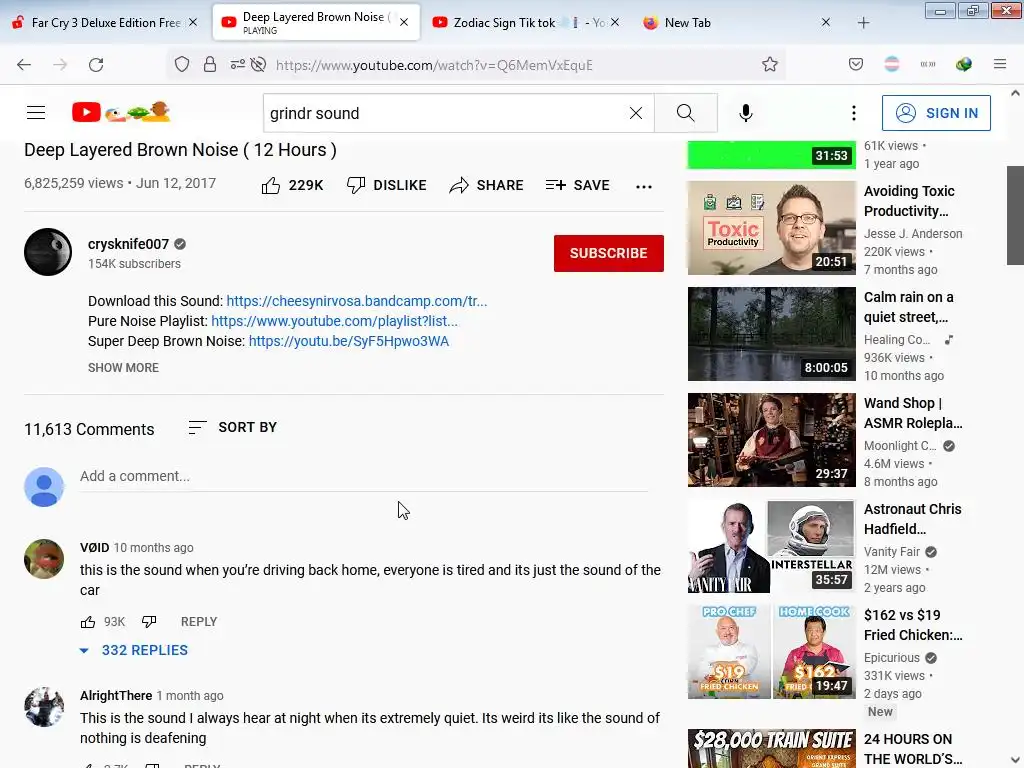
Task: Click the page vertical scrollbar thumb
Action: (x=1015, y=216)
